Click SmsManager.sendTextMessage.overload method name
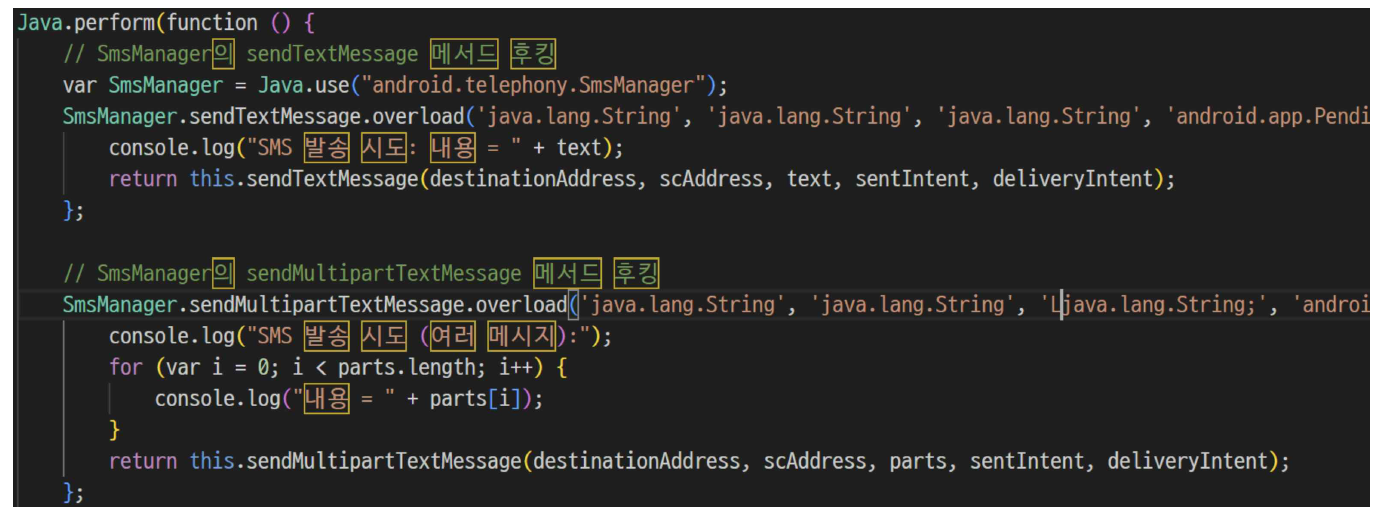 pos(263,116)
